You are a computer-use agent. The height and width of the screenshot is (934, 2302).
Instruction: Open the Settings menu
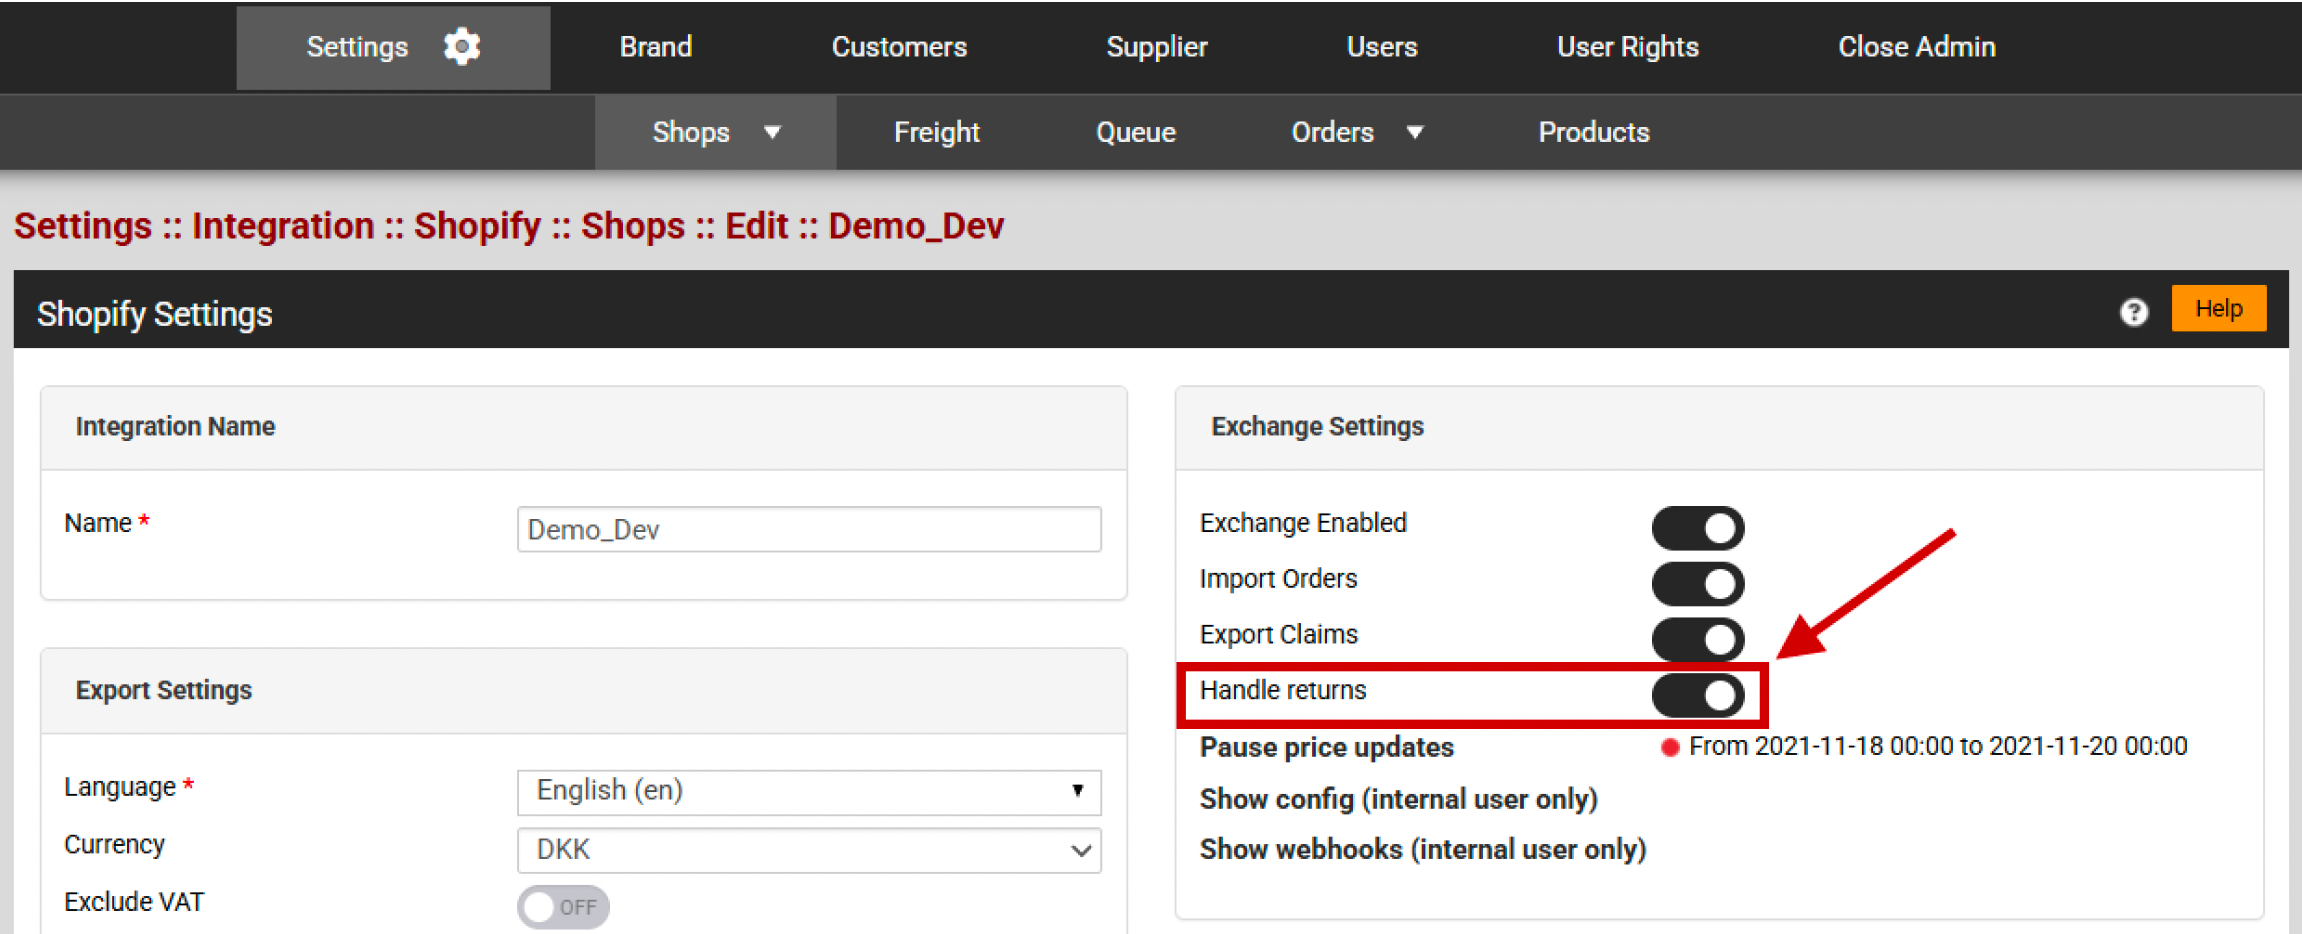[393, 47]
